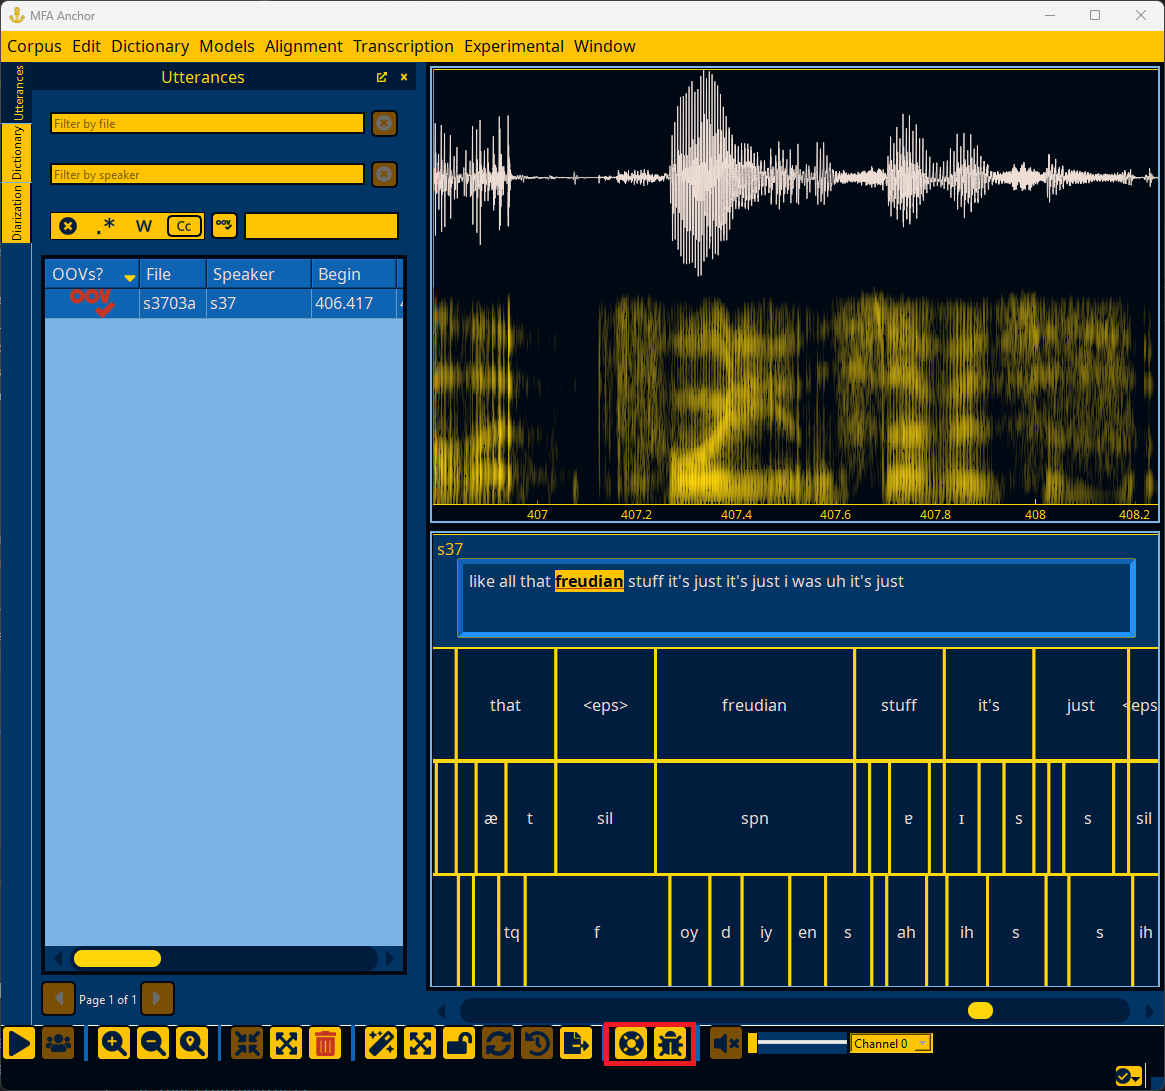Report a bug with the bug icon
1165x1091 pixels.
click(x=670, y=1043)
